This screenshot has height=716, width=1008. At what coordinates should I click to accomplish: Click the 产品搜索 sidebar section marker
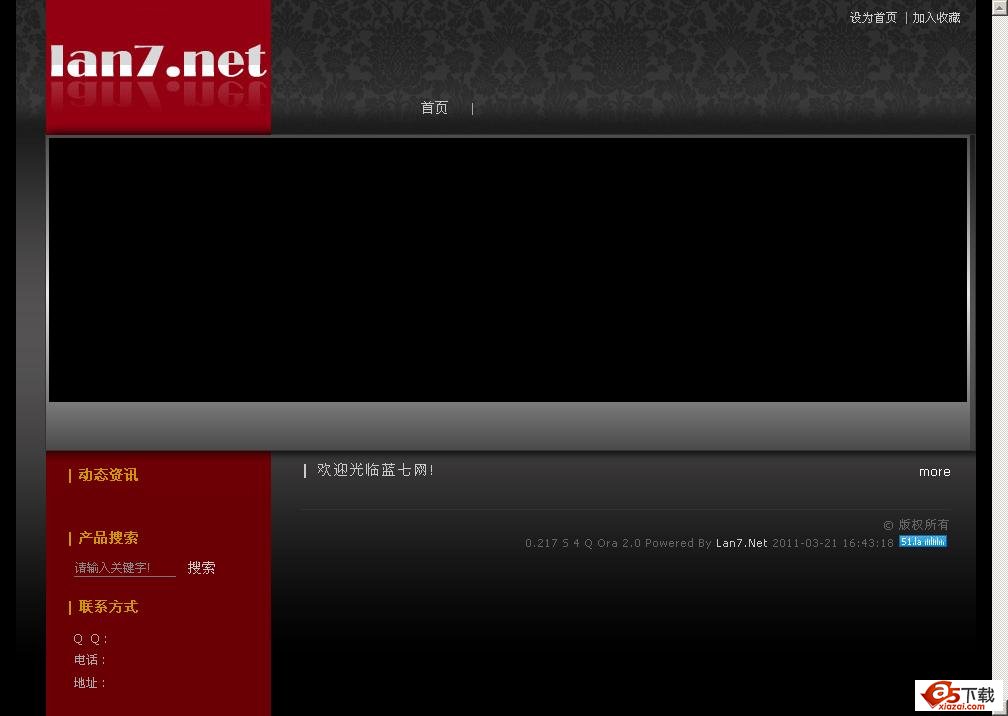[x=108, y=537]
